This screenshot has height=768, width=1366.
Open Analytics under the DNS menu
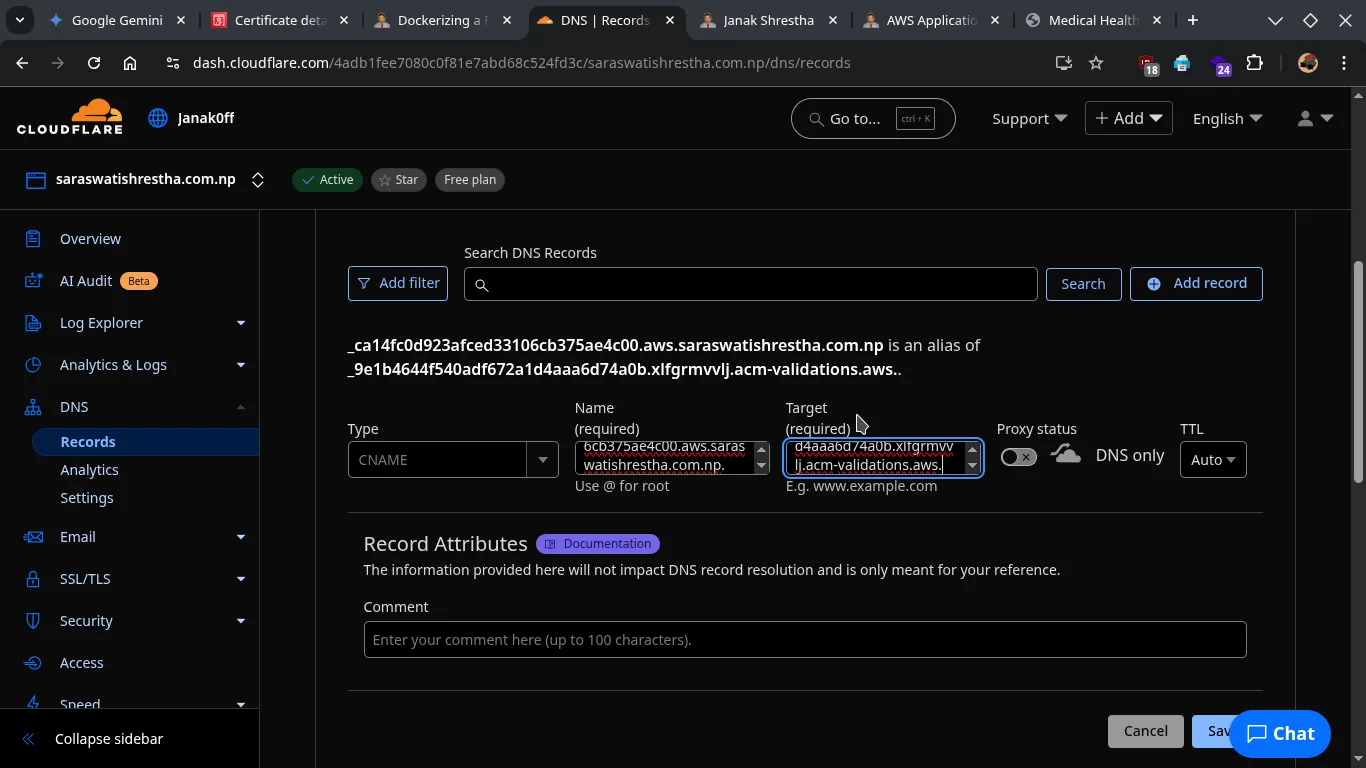tap(89, 470)
